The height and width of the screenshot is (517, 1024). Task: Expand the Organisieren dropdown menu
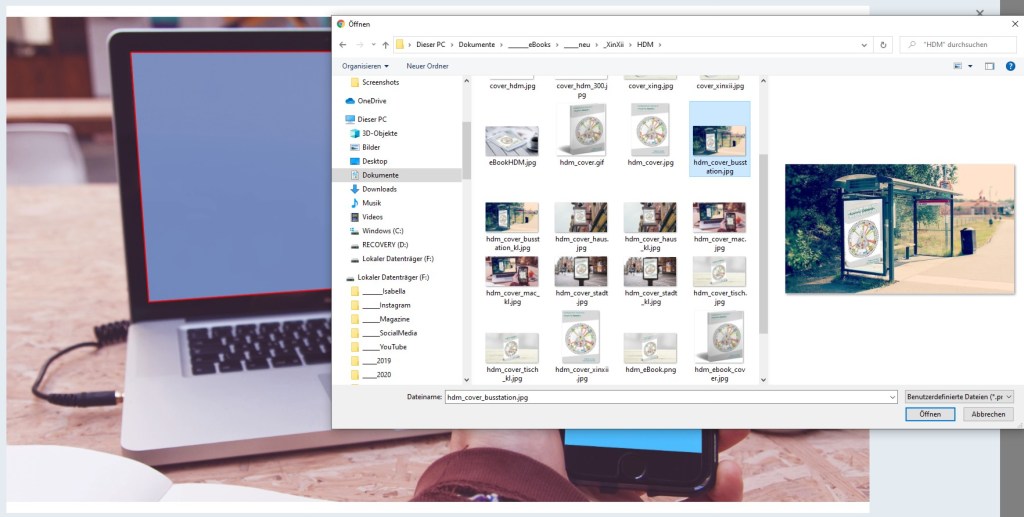pyautogui.click(x=365, y=66)
